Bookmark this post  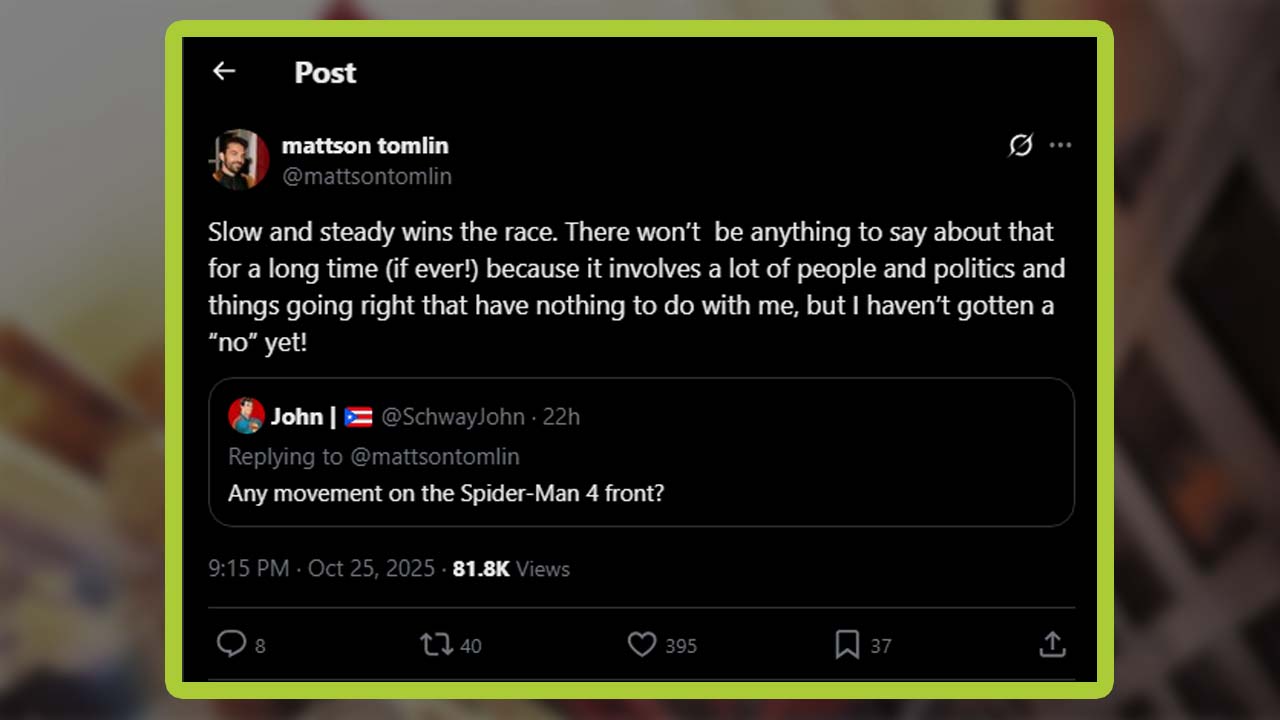pos(847,644)
